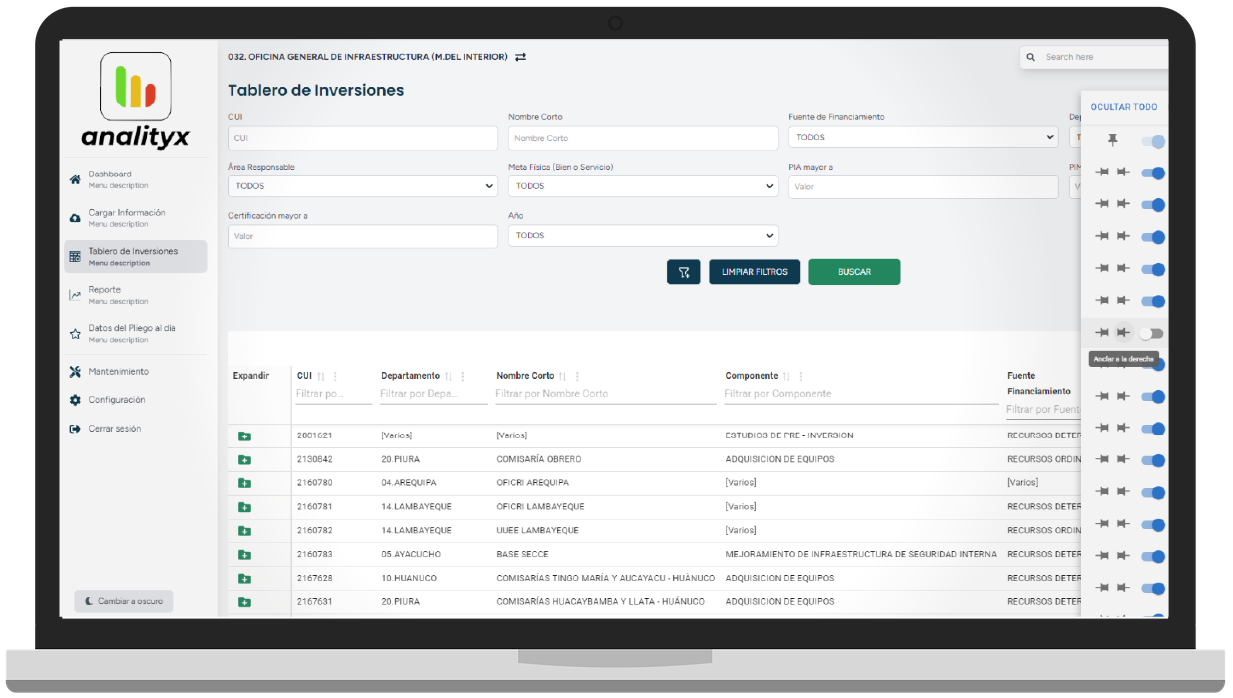
Task: Click sort icon on Departamento column
Action: click(x=448, y=377)
